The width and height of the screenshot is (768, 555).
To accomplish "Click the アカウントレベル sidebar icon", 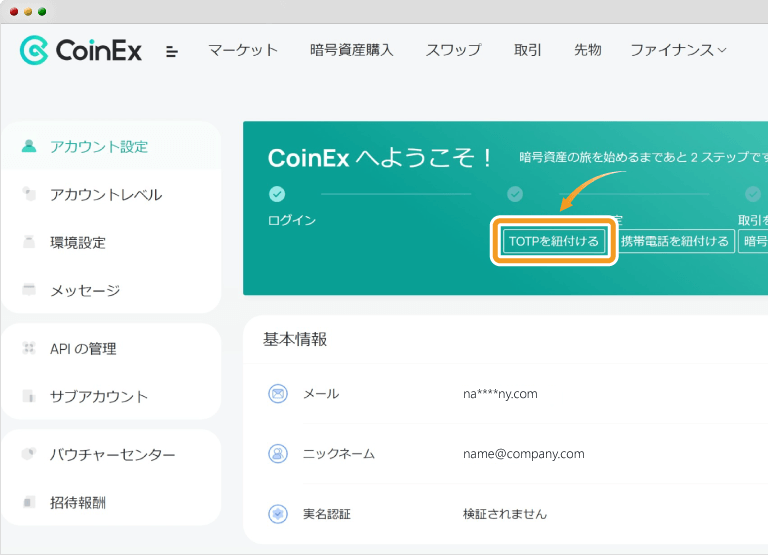I will (29, 194).
